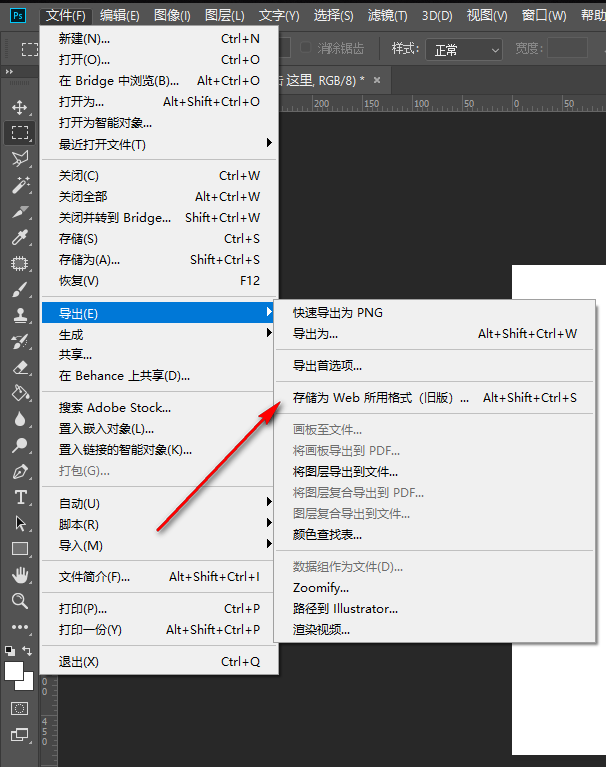Screen dimensions: 606x767
Task: Choose 将图层导出到文件...
Action: tap(434, 472)
